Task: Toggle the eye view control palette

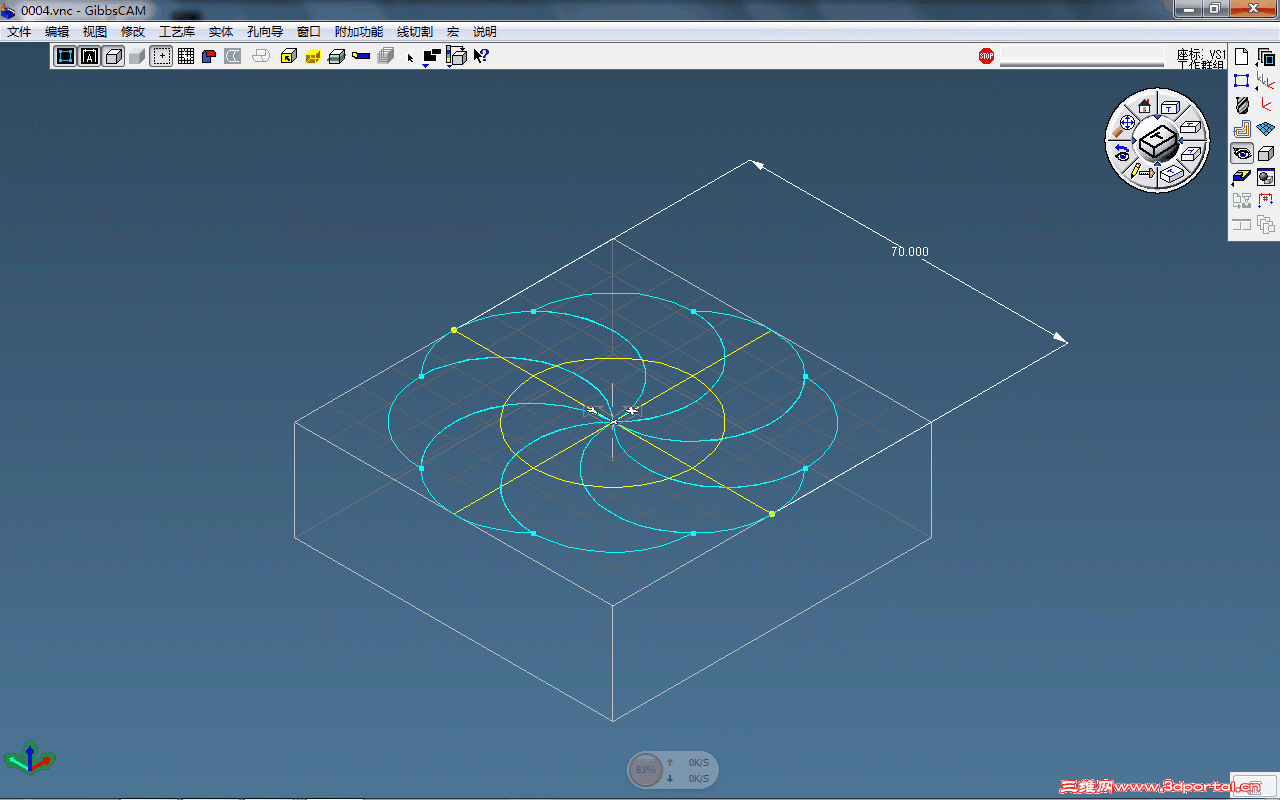Action: coord(1242,153)
